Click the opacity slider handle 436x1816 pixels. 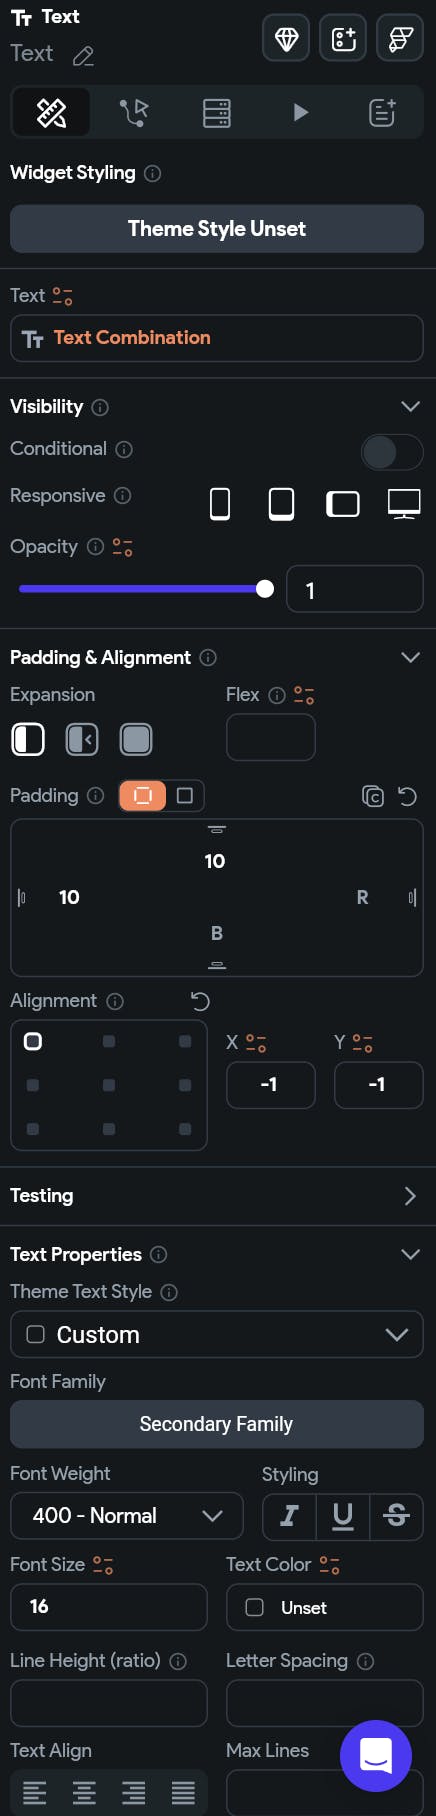265,589
